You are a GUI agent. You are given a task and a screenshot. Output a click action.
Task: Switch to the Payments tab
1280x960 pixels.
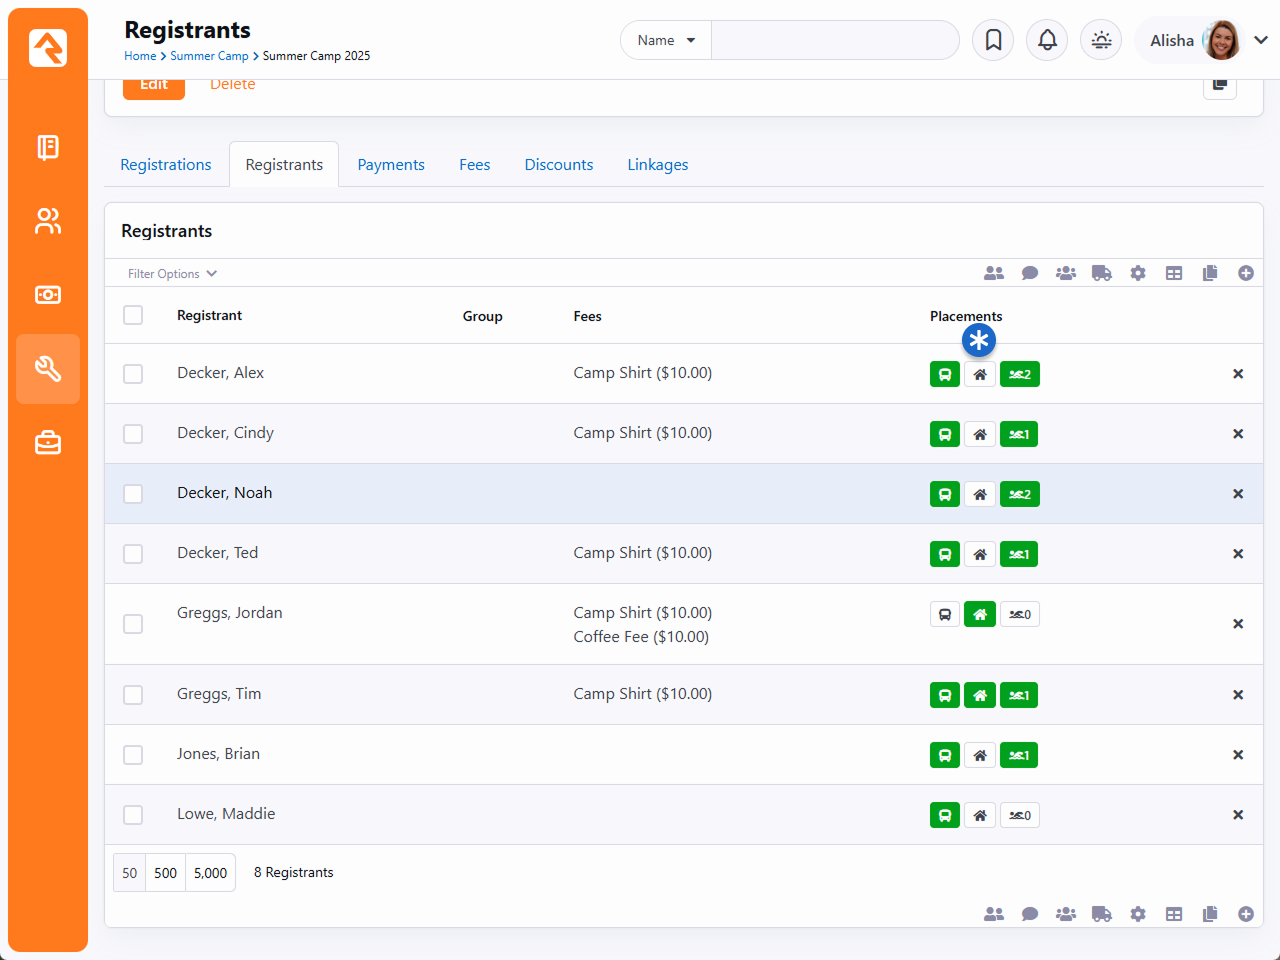pyautogui.click(x=391, y=165)
